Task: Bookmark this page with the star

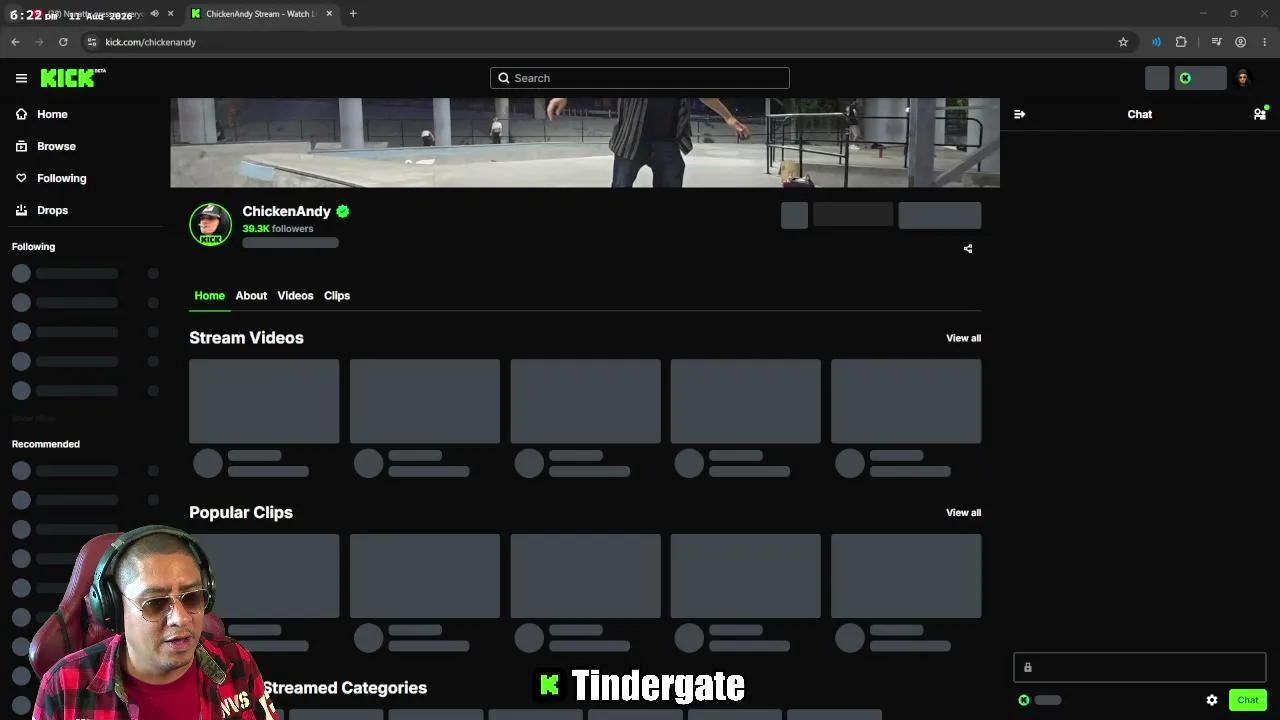Action: [x=1123, y=42]
